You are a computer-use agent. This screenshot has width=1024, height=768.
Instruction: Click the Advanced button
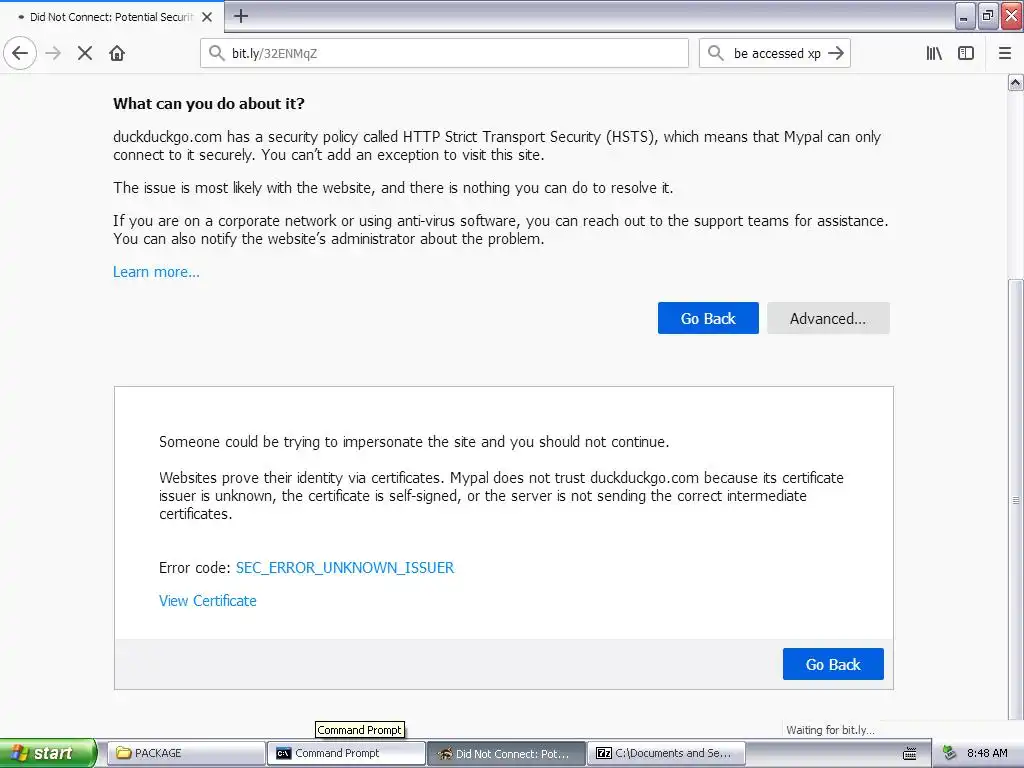(x=828, y=318)
